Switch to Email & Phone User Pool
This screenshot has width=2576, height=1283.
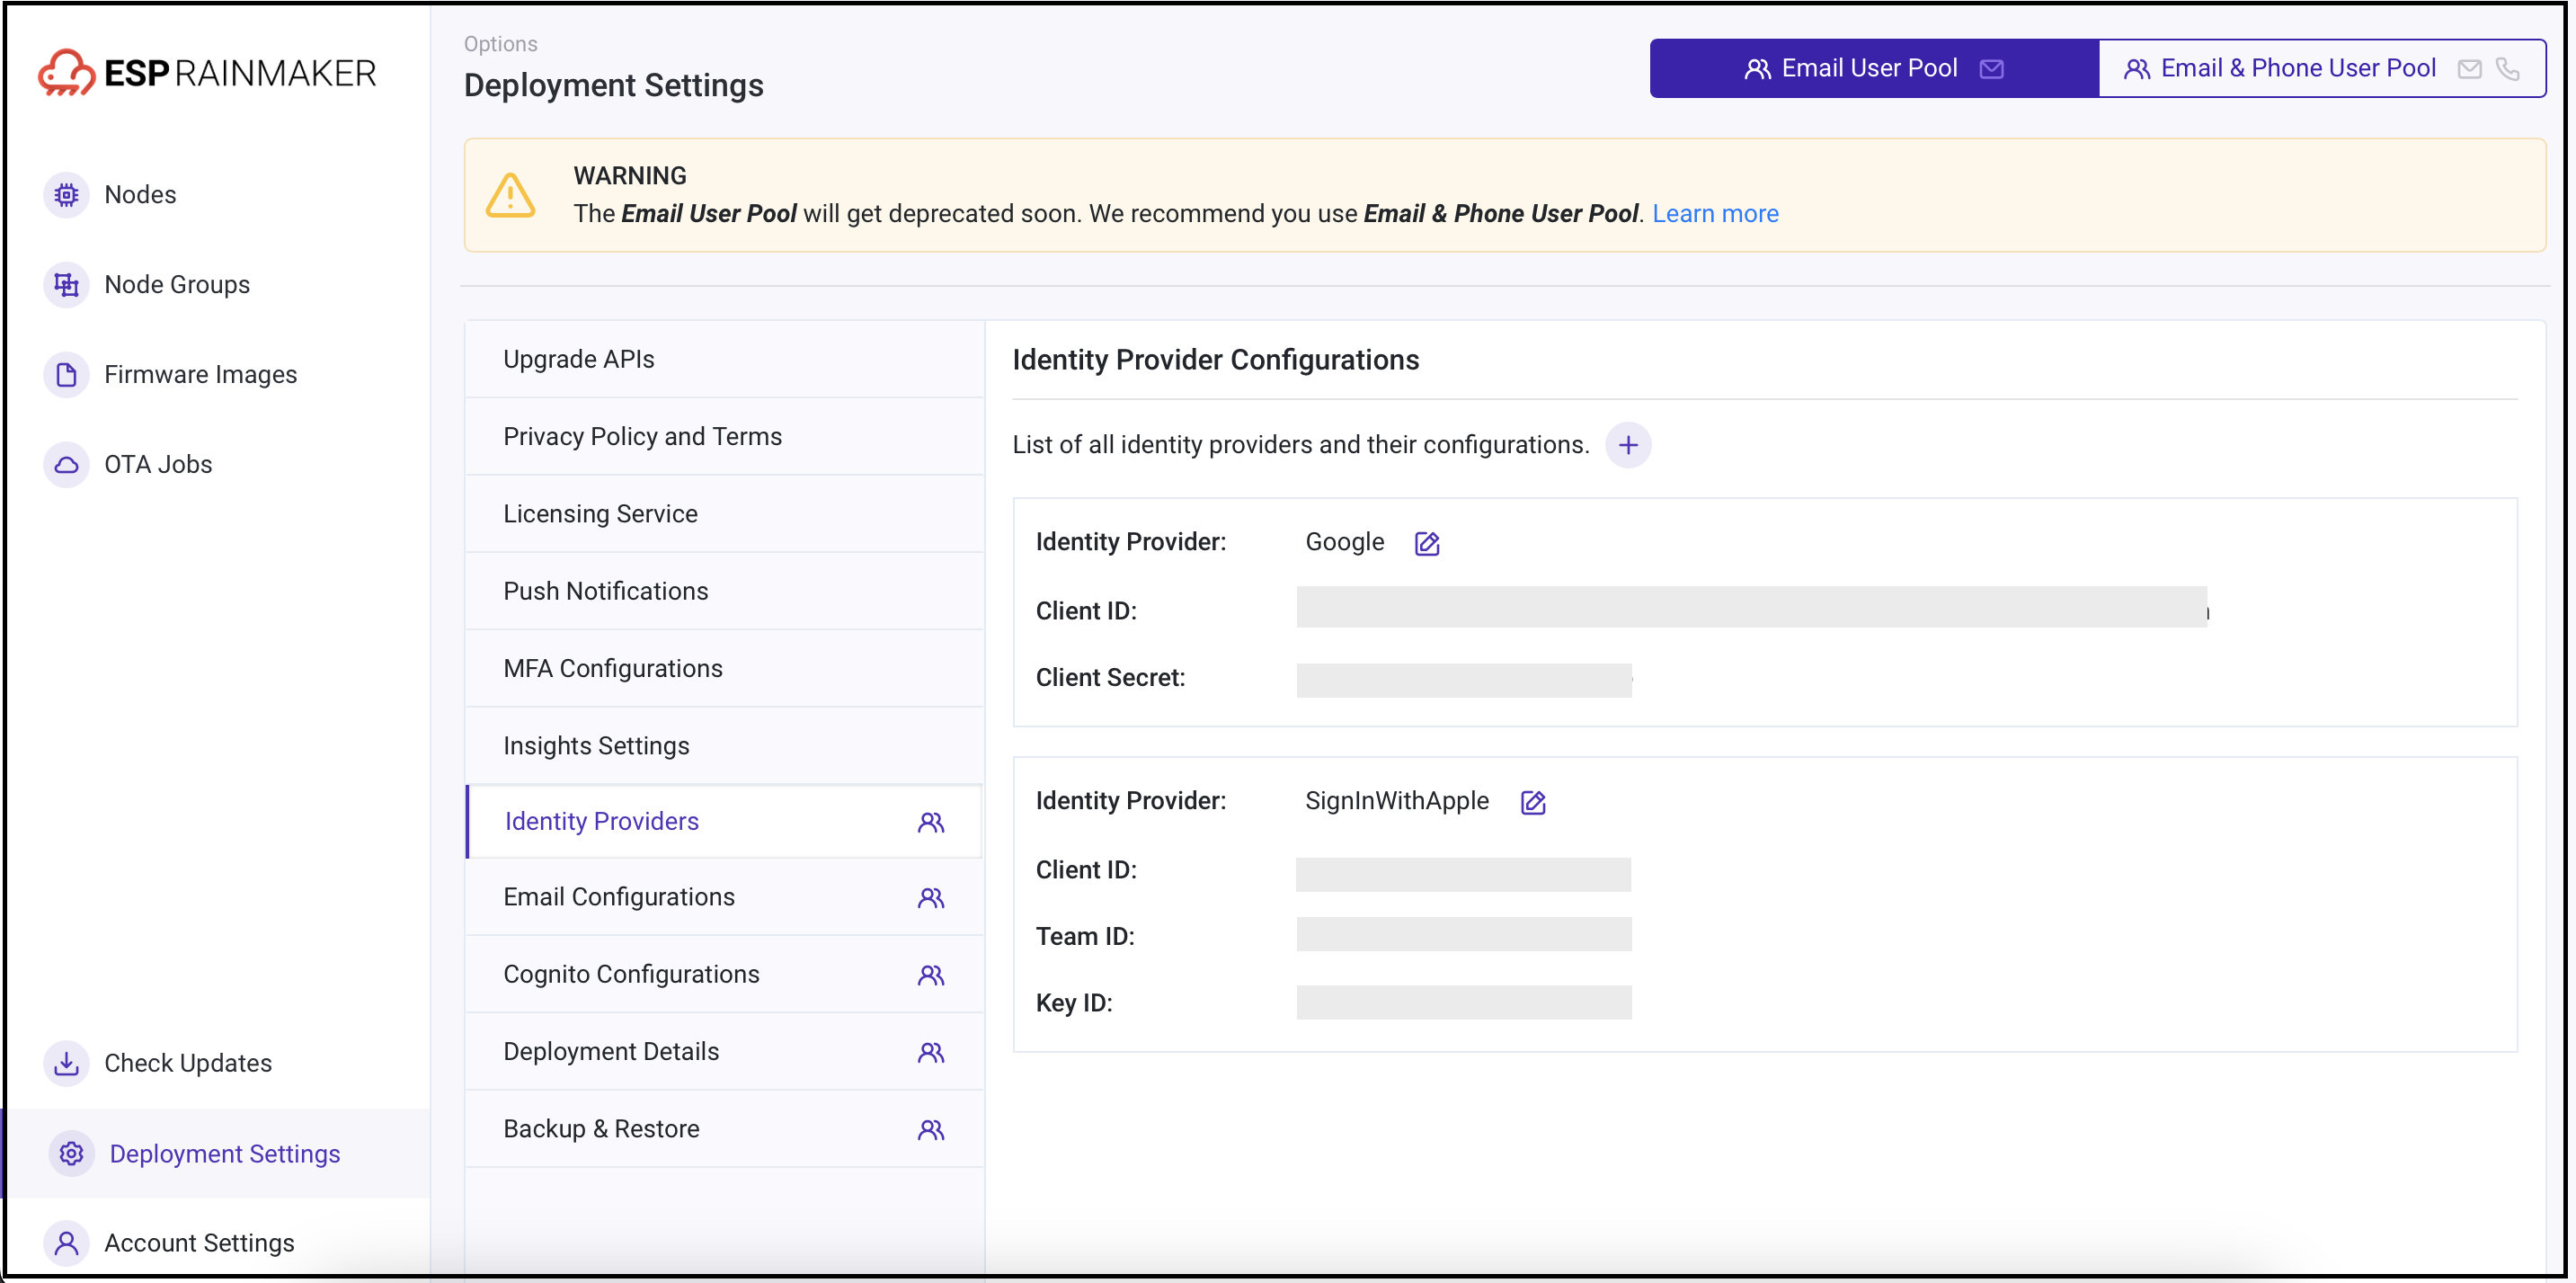(2322, 68)
